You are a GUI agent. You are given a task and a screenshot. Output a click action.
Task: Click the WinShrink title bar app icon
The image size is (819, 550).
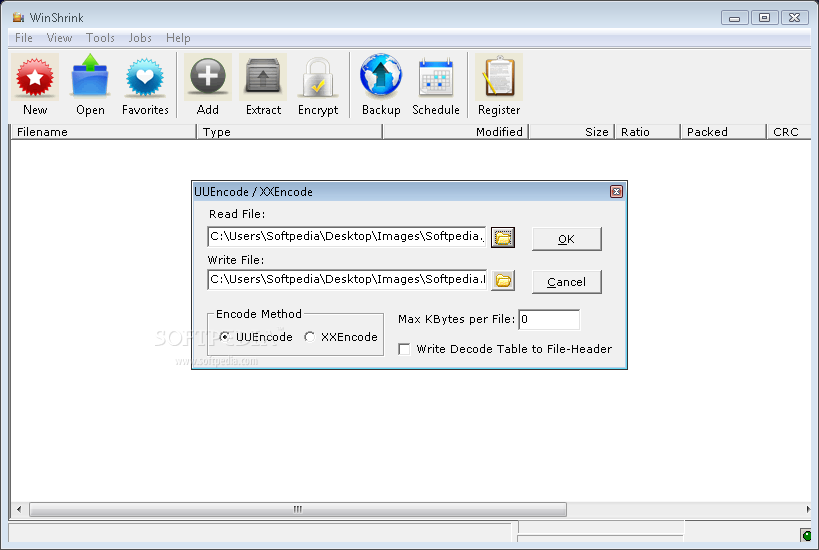(18, 18)
